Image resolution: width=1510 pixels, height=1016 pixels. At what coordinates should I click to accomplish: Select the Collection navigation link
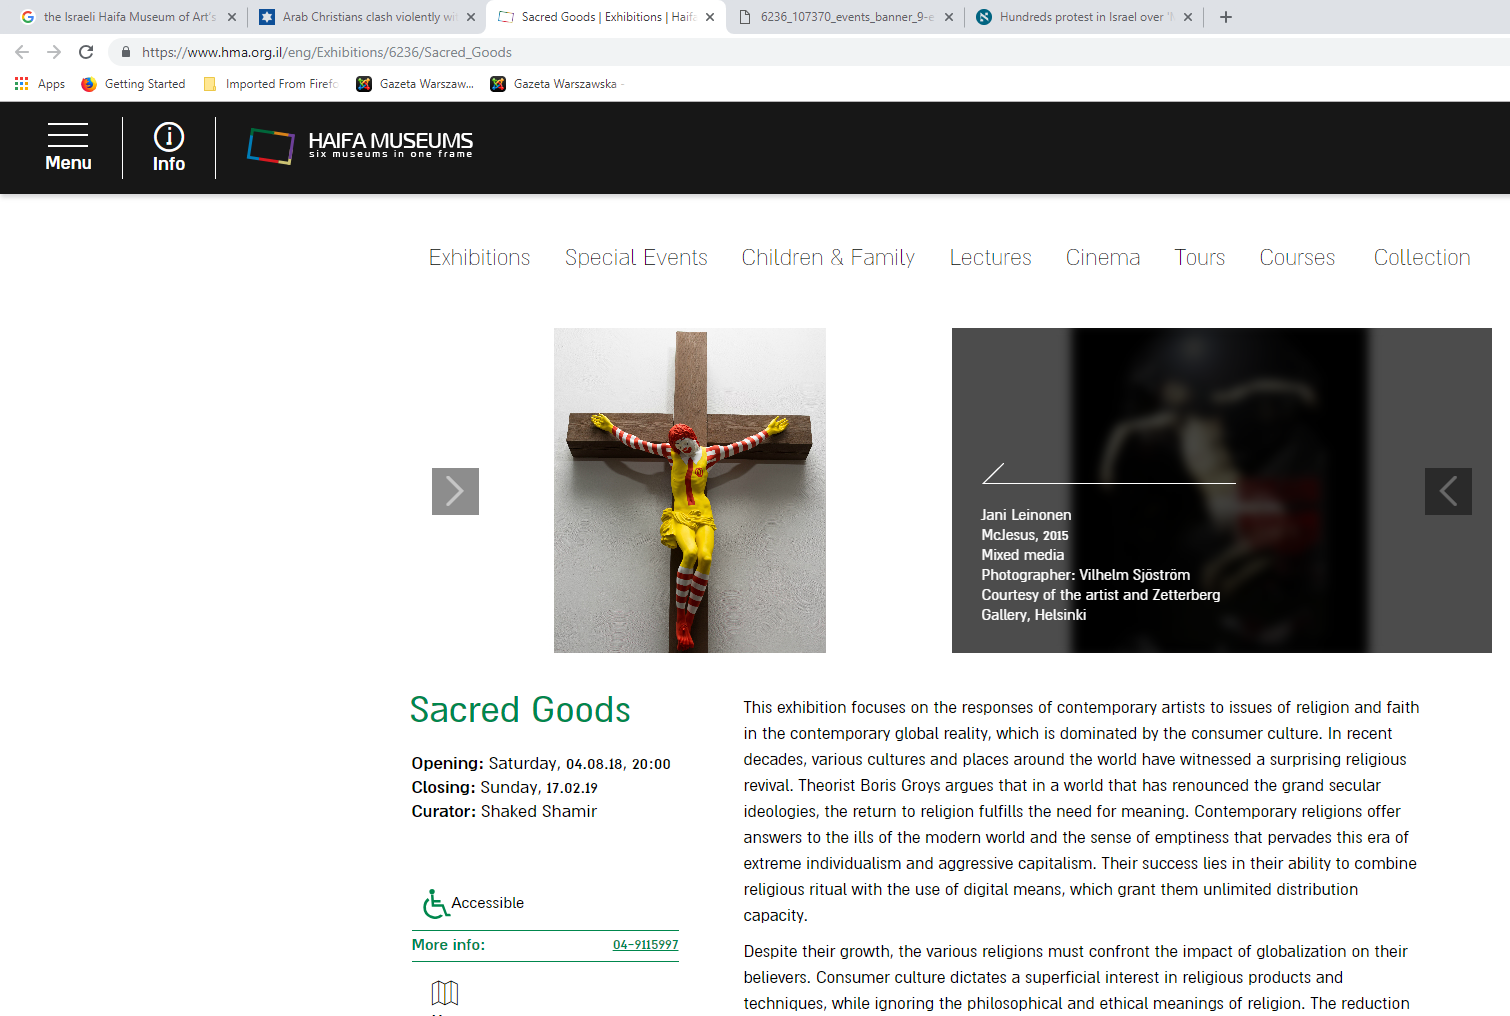coord(1421,258)
